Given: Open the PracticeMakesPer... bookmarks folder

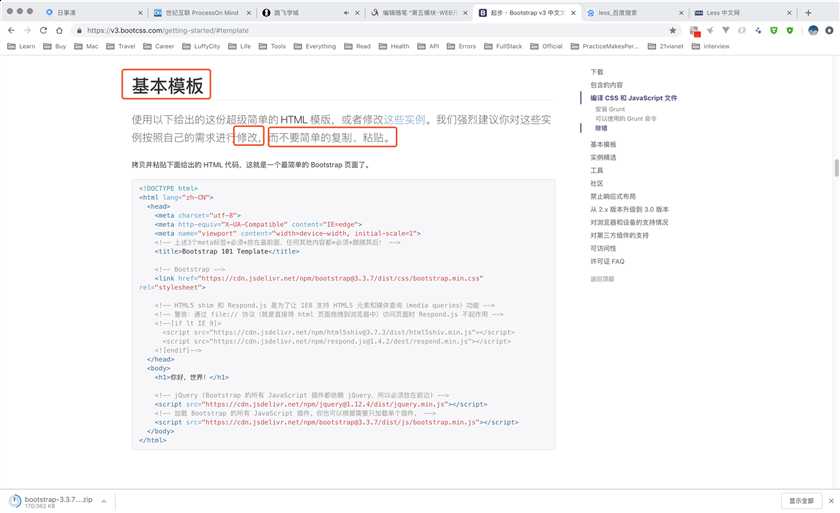Looking at the screenshot, I should click(605, 47).
